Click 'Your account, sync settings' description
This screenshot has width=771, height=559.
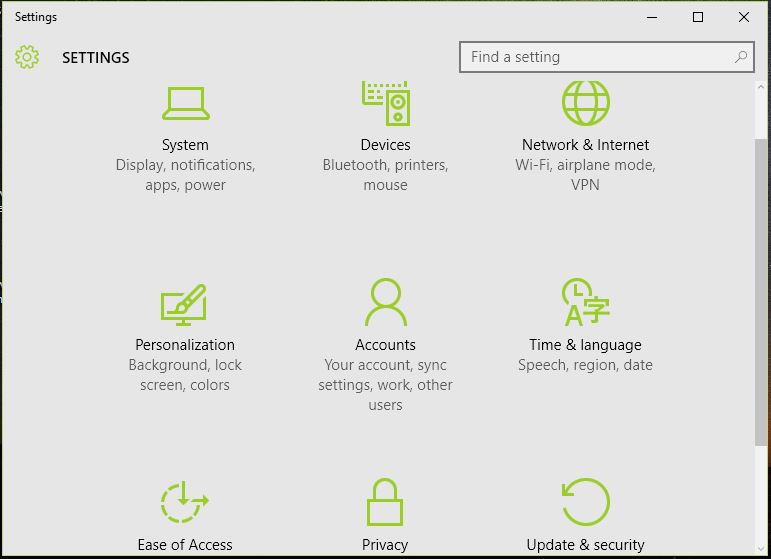(x=386, y=385)
